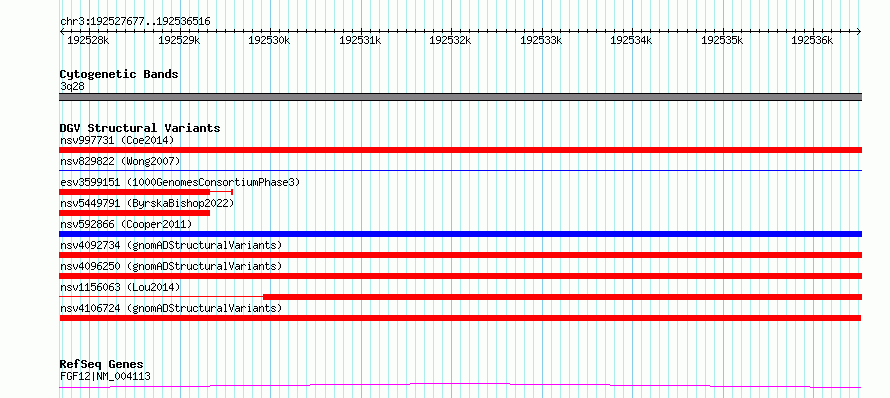Open the nsv4096250 gnomAD variant label

pos(171,266)
